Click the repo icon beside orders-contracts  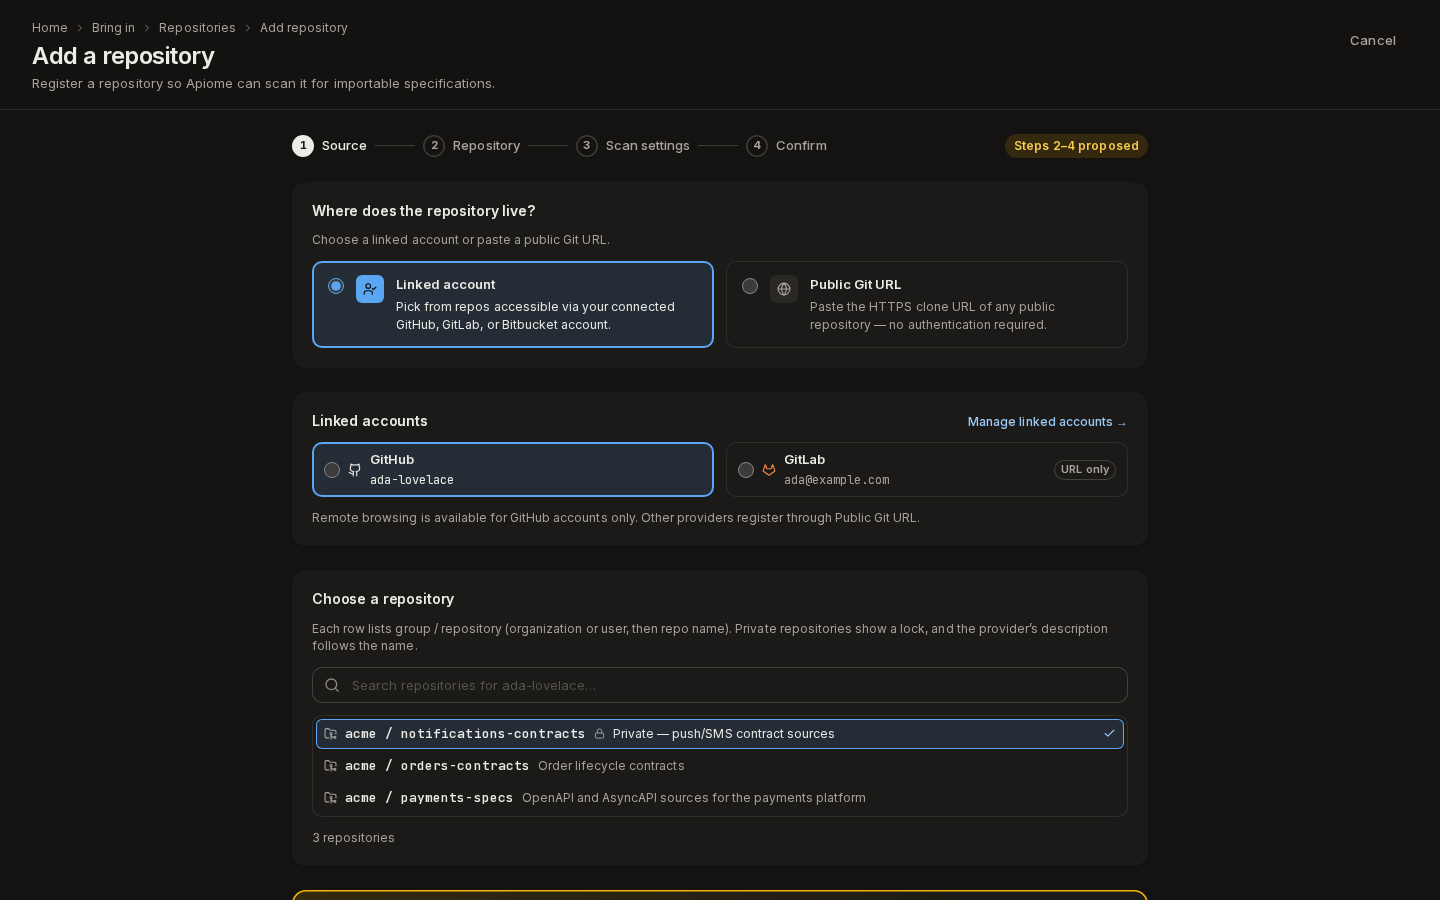point(331,766)
